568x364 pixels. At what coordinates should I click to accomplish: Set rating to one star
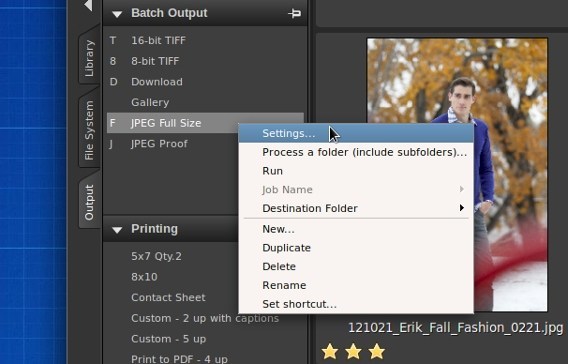click(x=330, y=351)
